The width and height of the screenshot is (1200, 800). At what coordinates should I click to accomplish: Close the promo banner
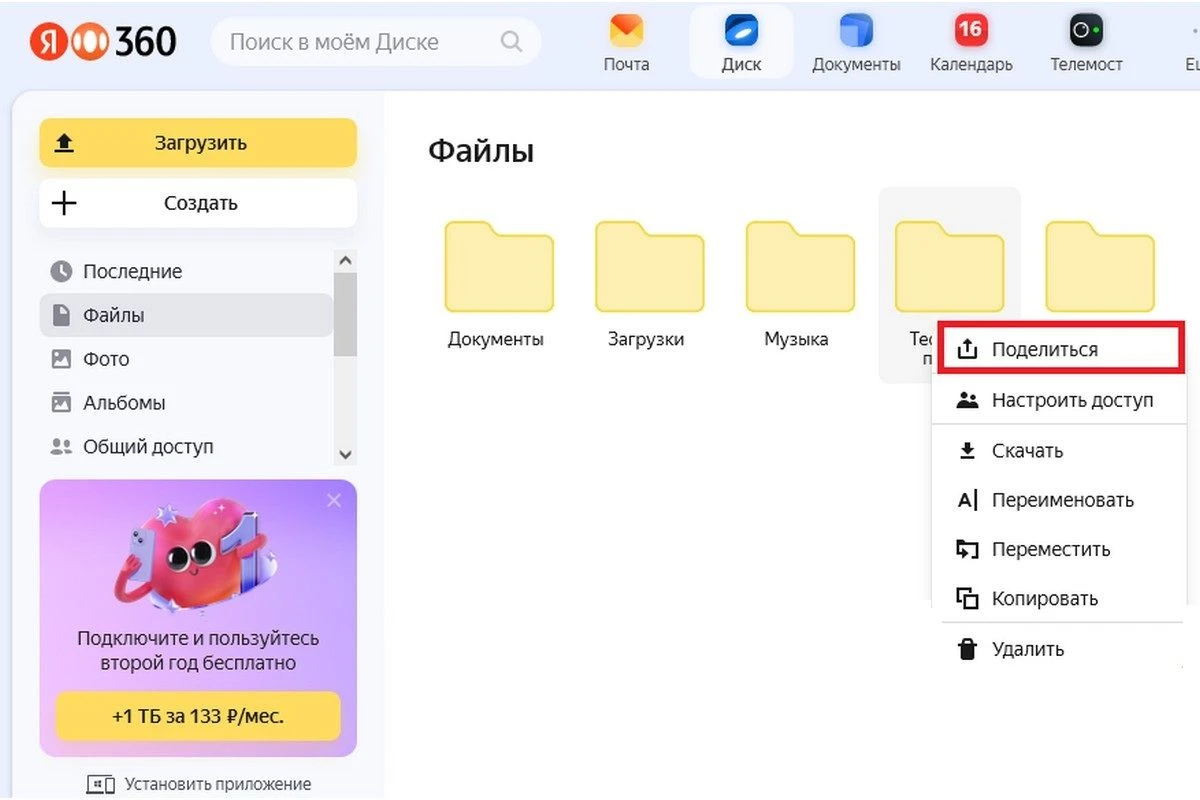pos(334,501)
